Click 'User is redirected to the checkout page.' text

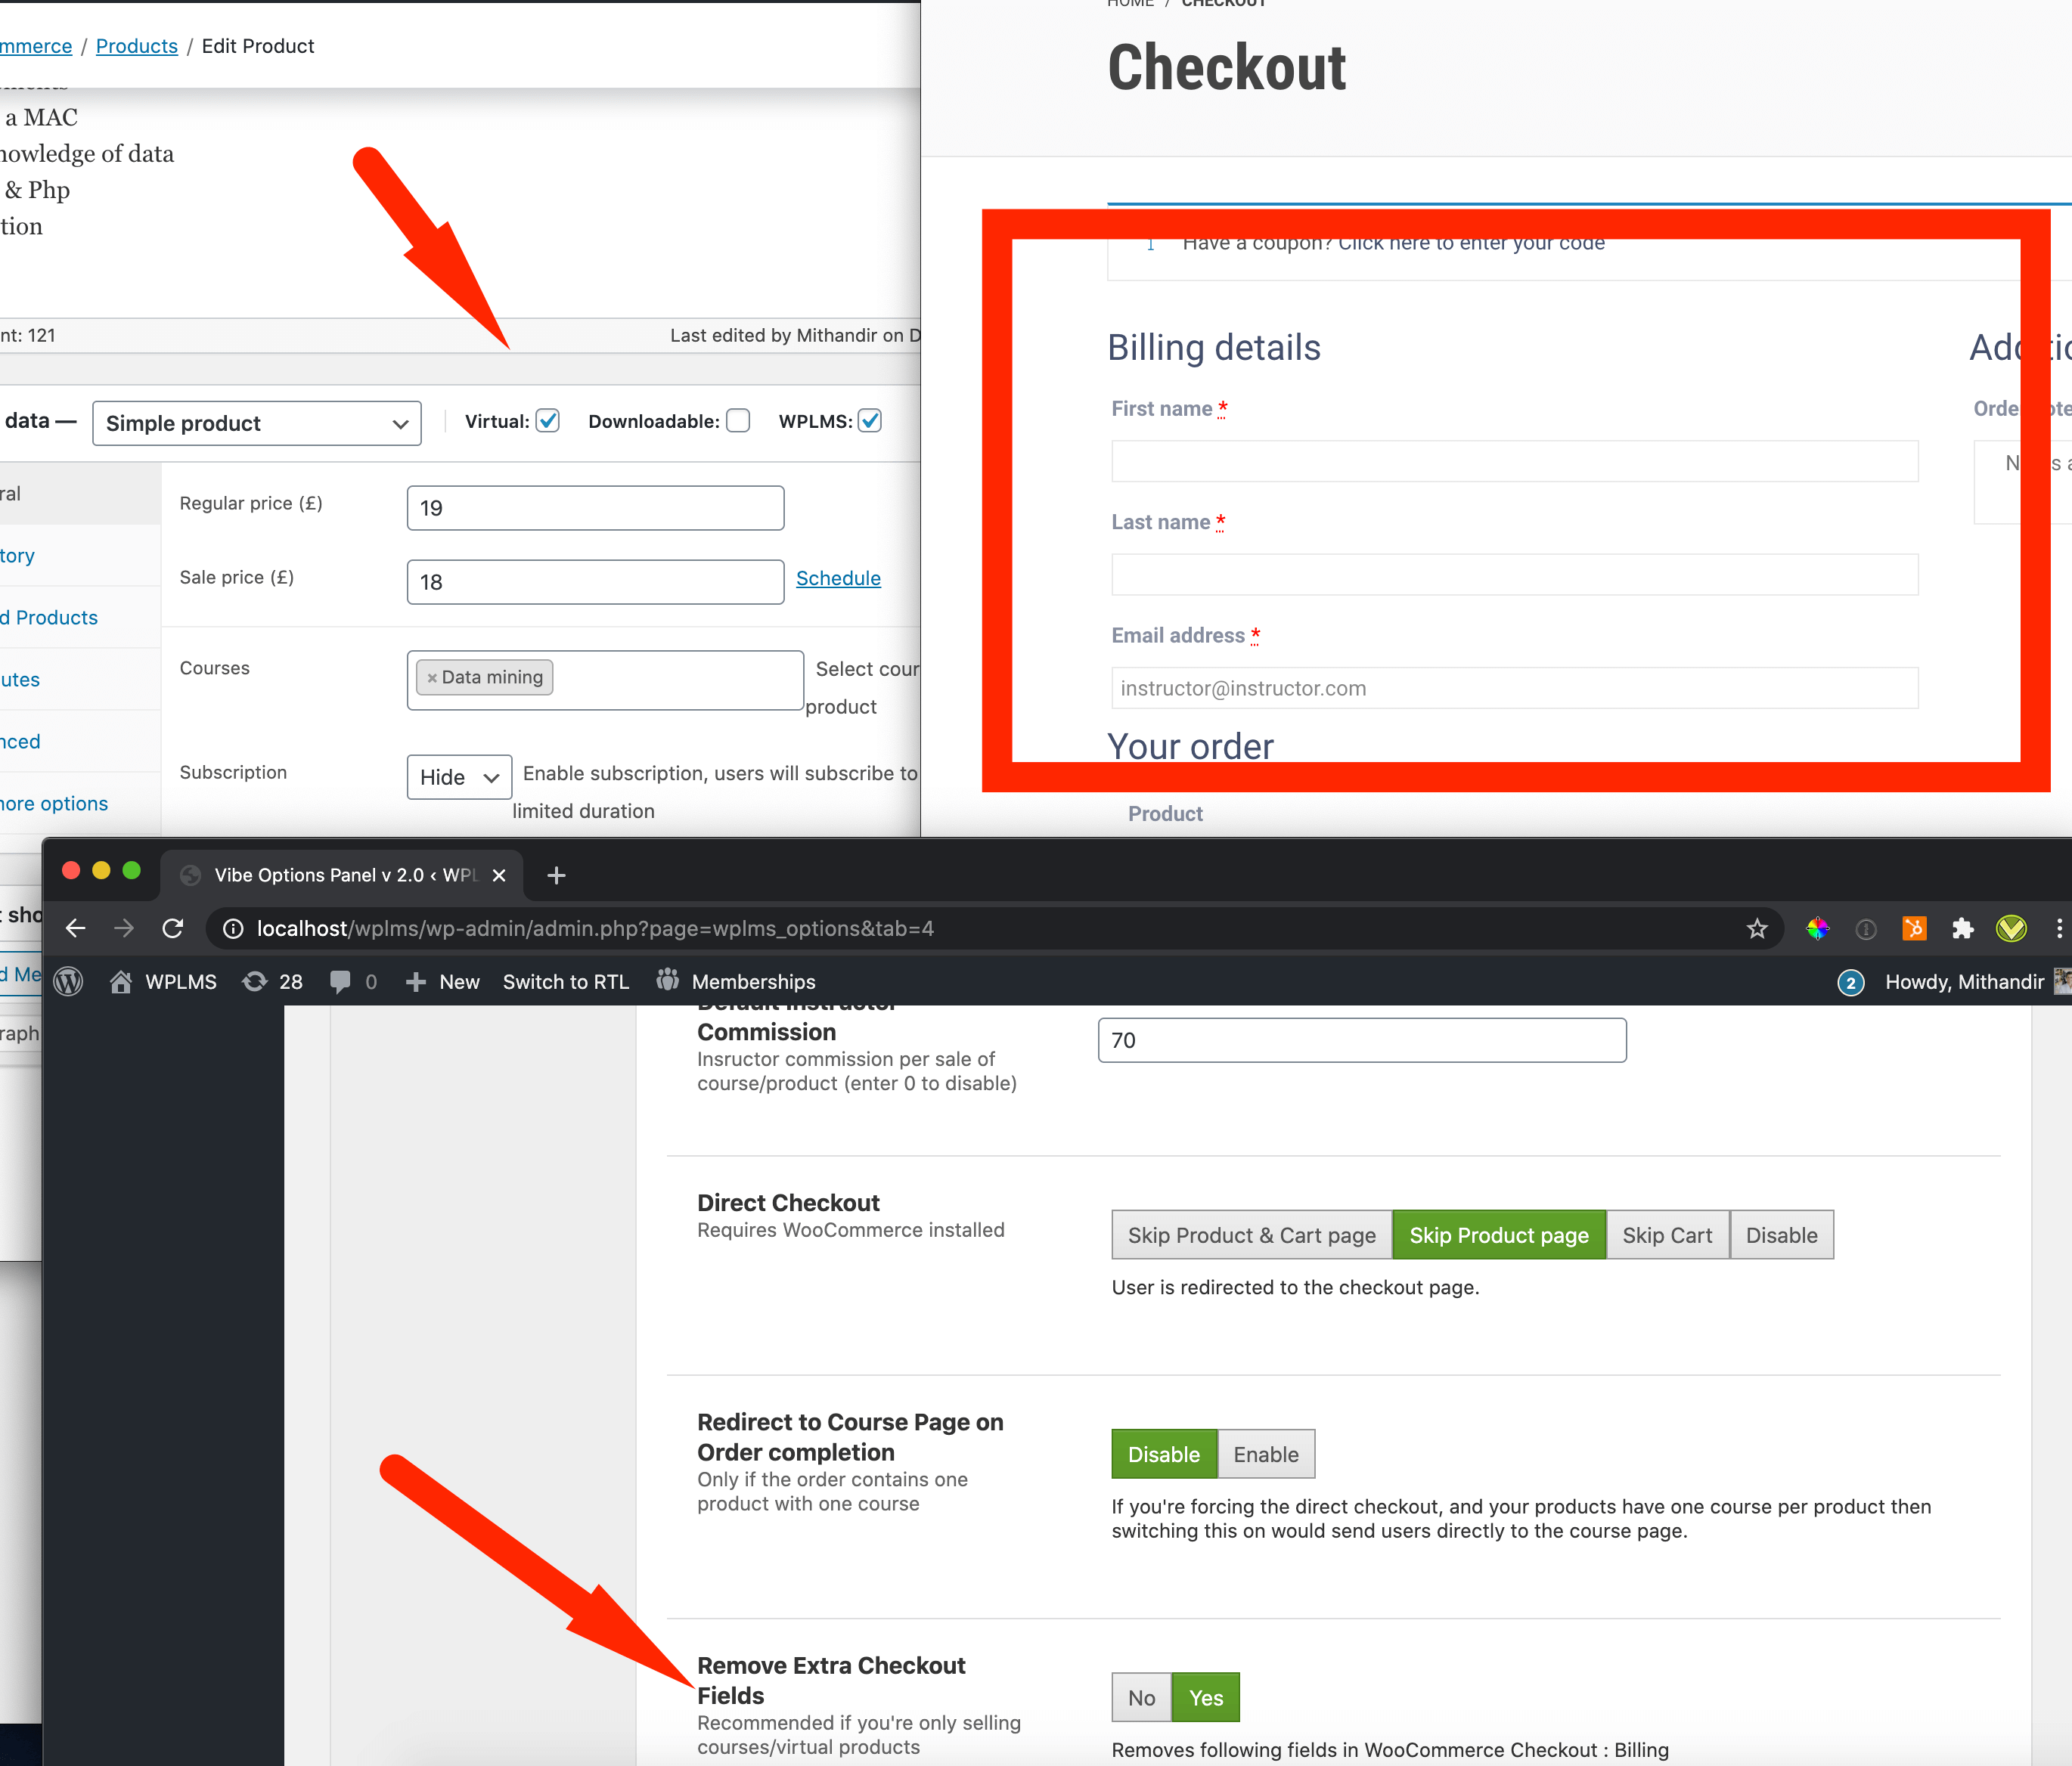pyautogui.click(x=1295, y=1287)
